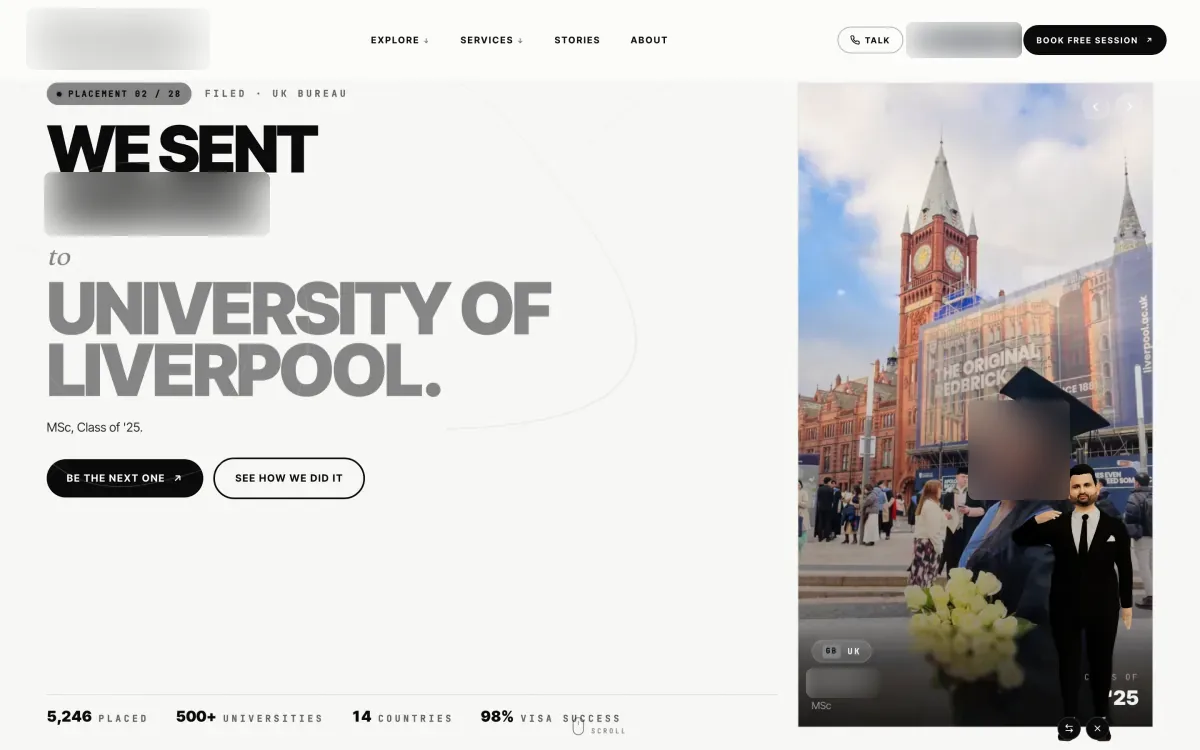Click Be The Next One button
The image size is (1200, 750).
coord(125,478)
